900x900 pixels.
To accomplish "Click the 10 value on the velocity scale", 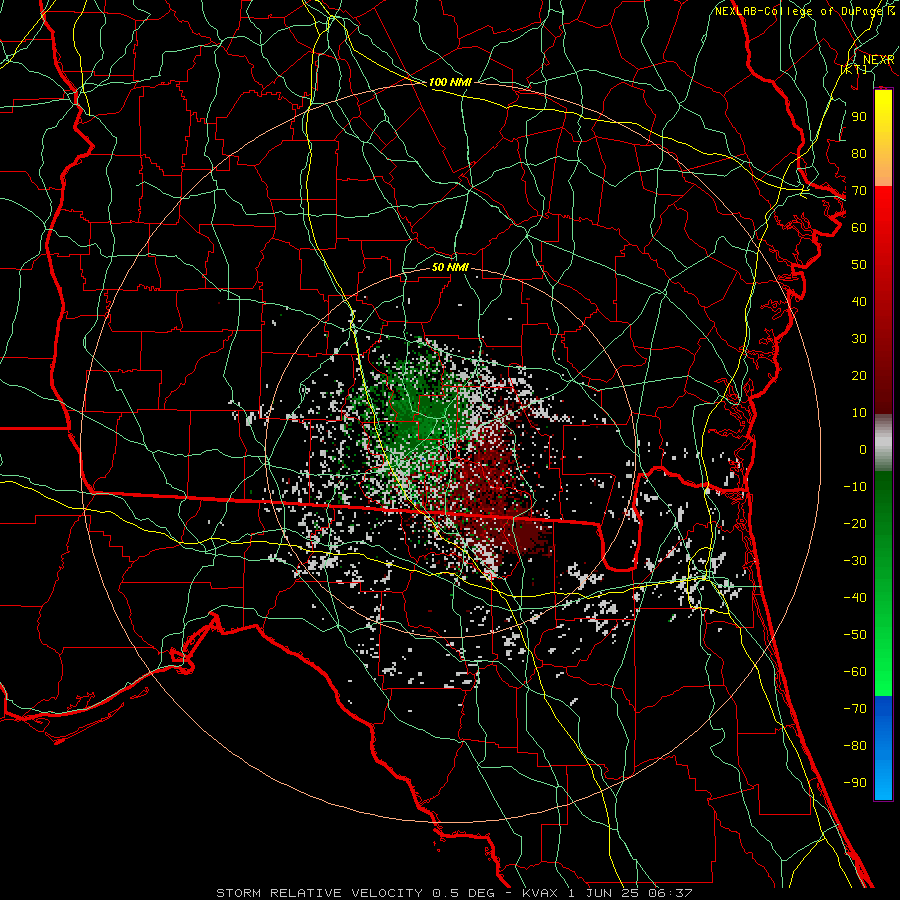I will pos(859,413).
